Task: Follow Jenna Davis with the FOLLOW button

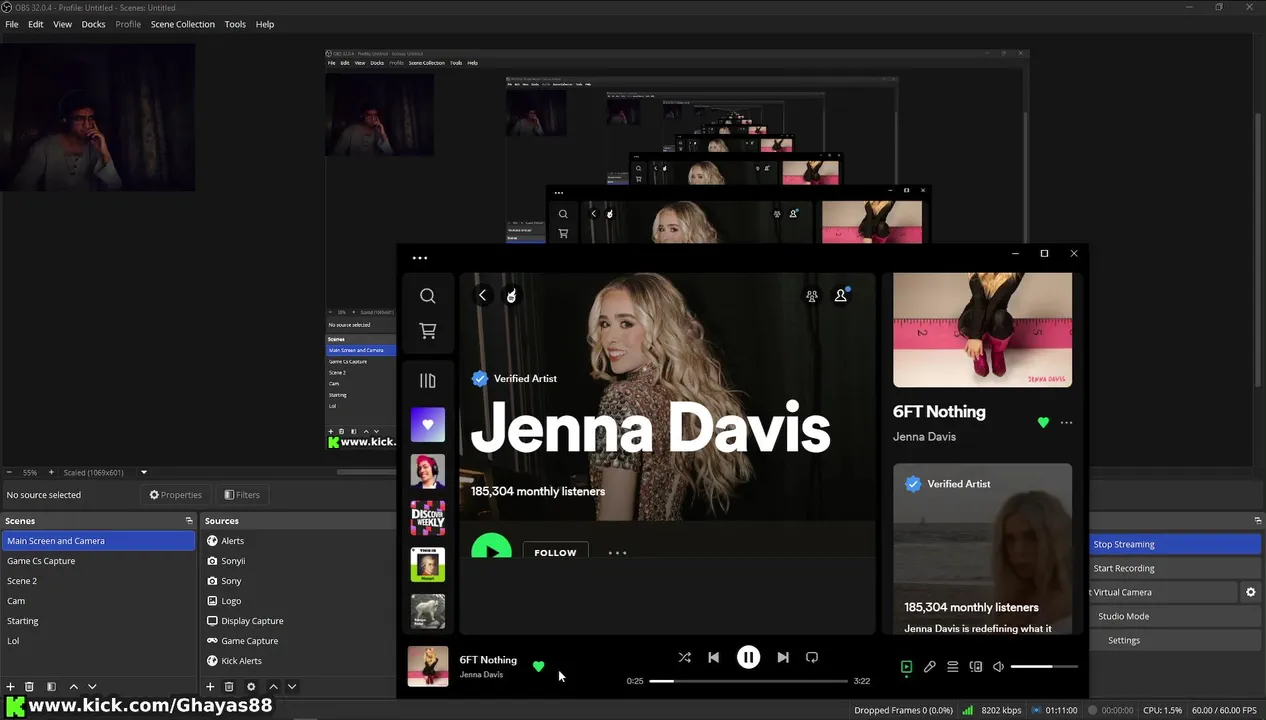Action: [555, 552]
